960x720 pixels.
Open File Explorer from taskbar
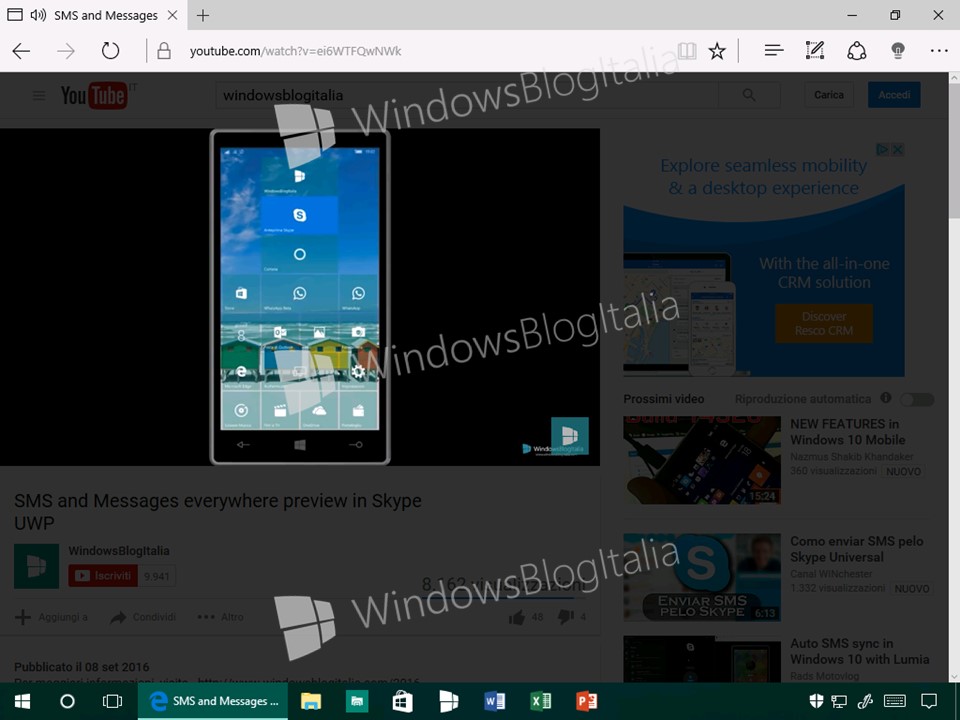click(x=310, y=701)
